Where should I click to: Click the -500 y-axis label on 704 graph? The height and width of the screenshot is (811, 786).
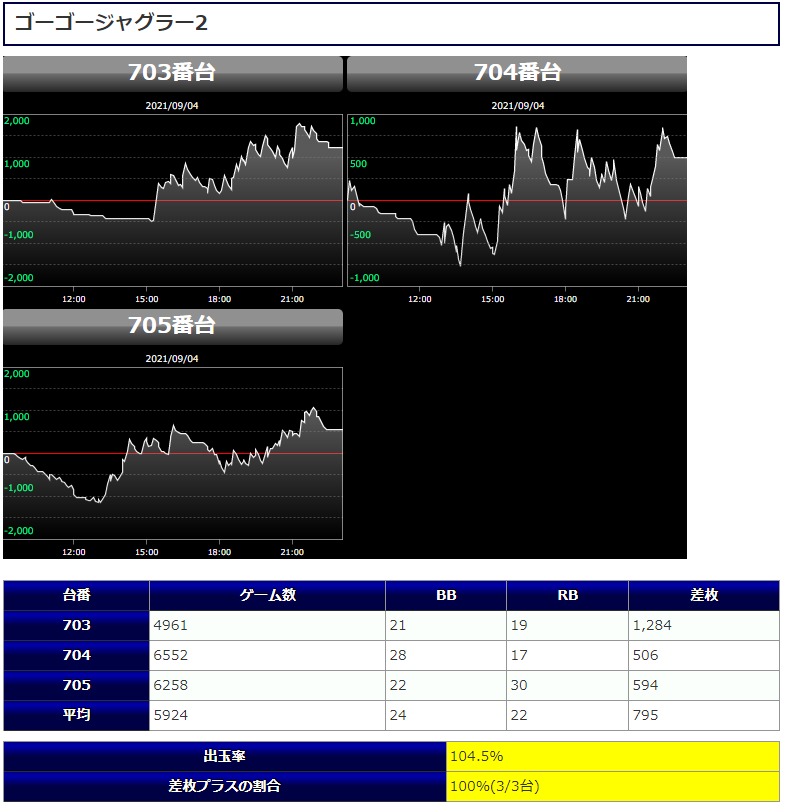tap(360, 235)
